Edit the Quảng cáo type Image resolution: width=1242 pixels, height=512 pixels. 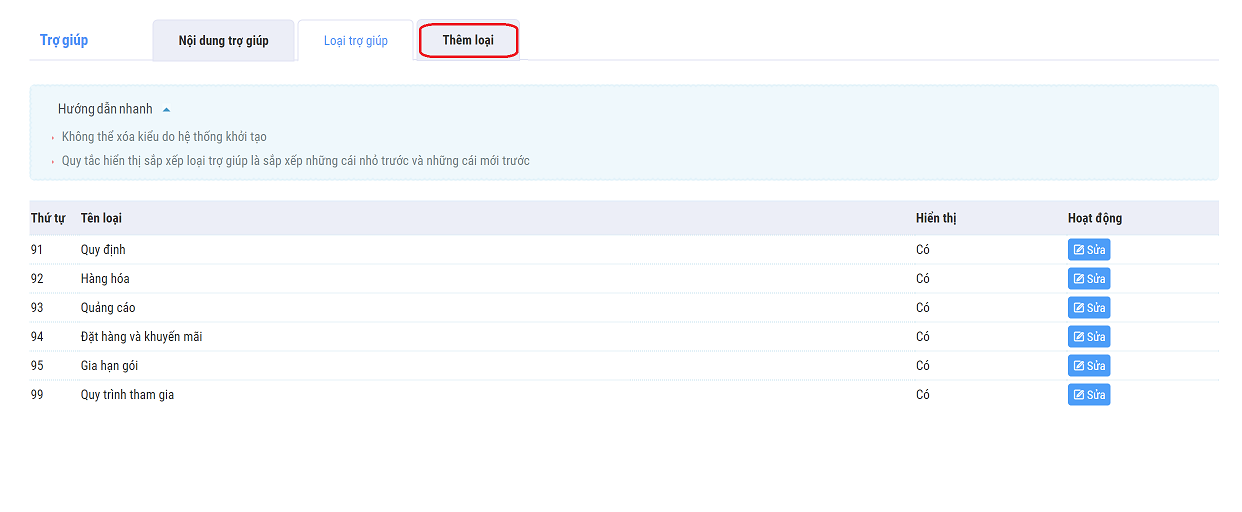(x=1088, y=308)
